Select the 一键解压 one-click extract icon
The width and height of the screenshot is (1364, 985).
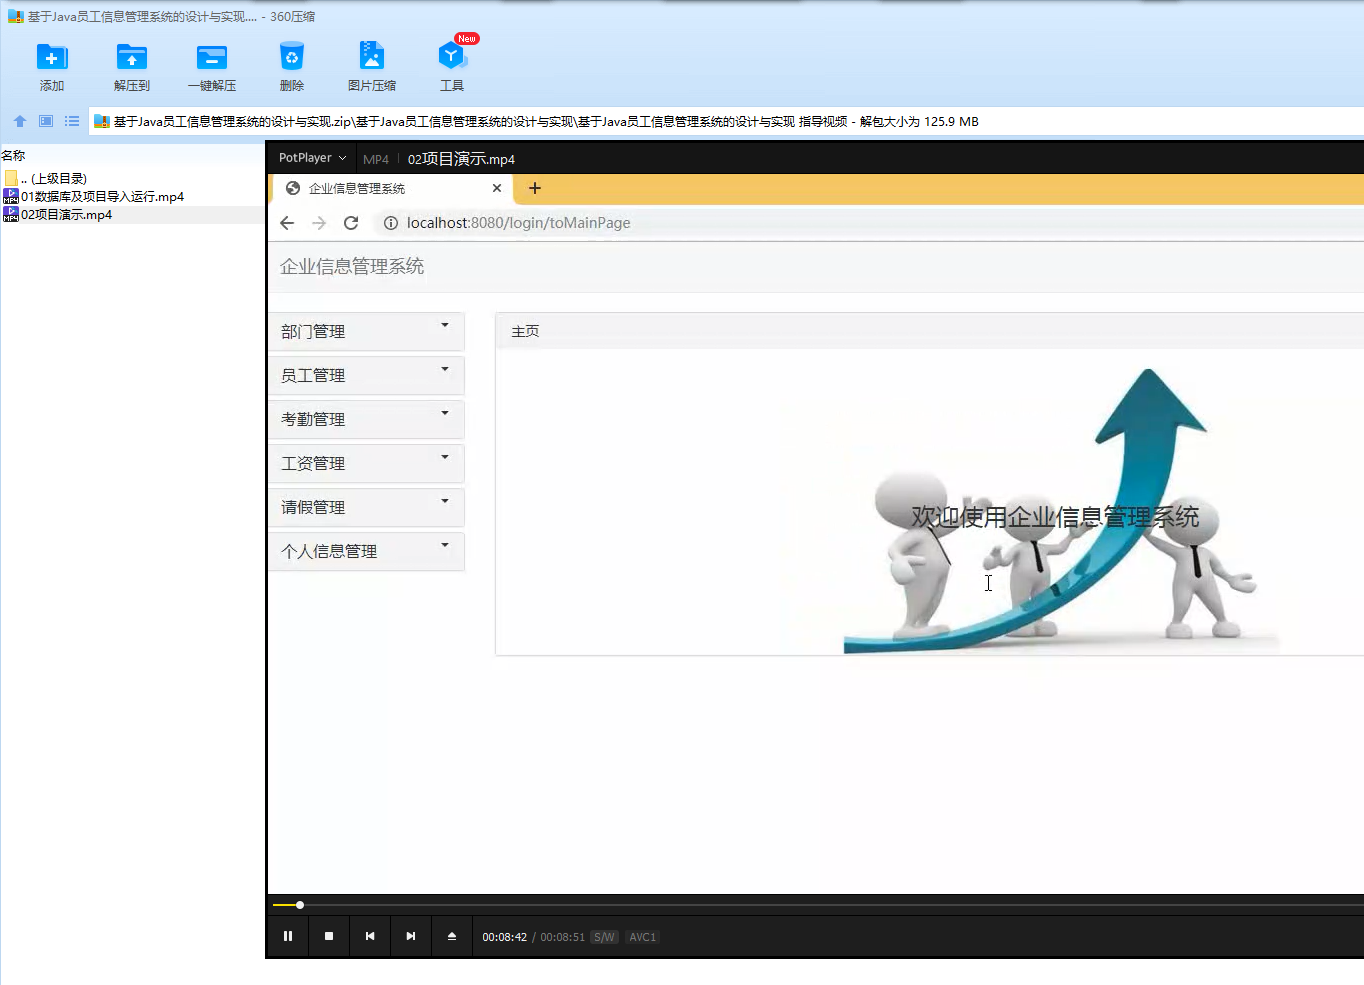coord(212,67)
